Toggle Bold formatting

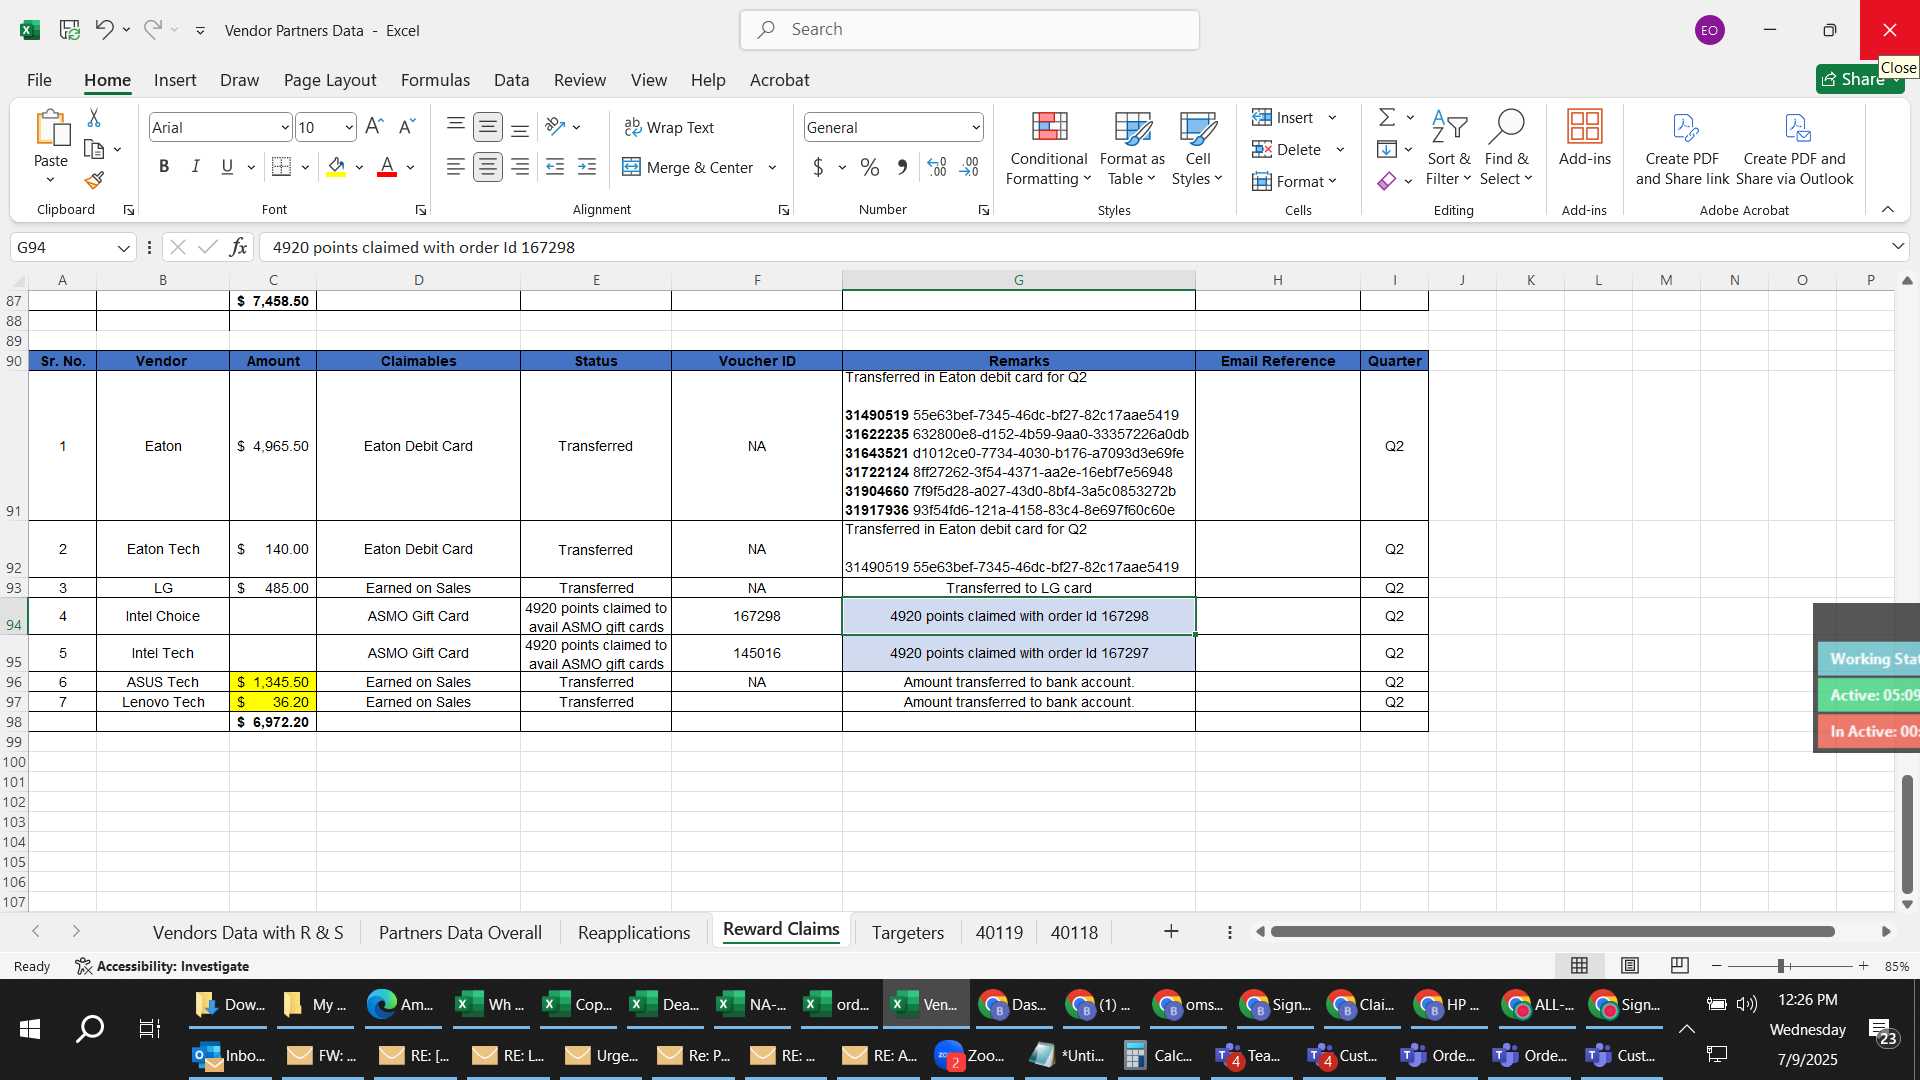tap(164, 167)
